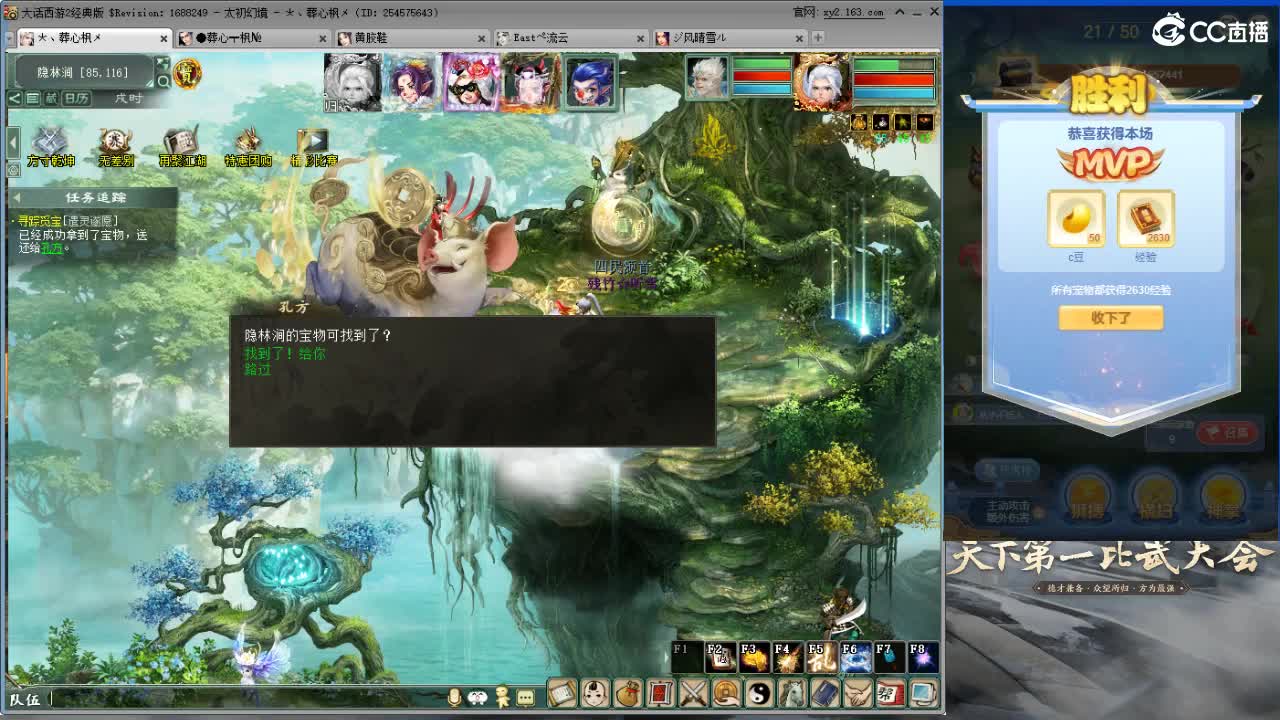1280x720 pixels.
Task: Toggle the microphone voice icon
Action: pyautogui.click(x=455, y=697)
